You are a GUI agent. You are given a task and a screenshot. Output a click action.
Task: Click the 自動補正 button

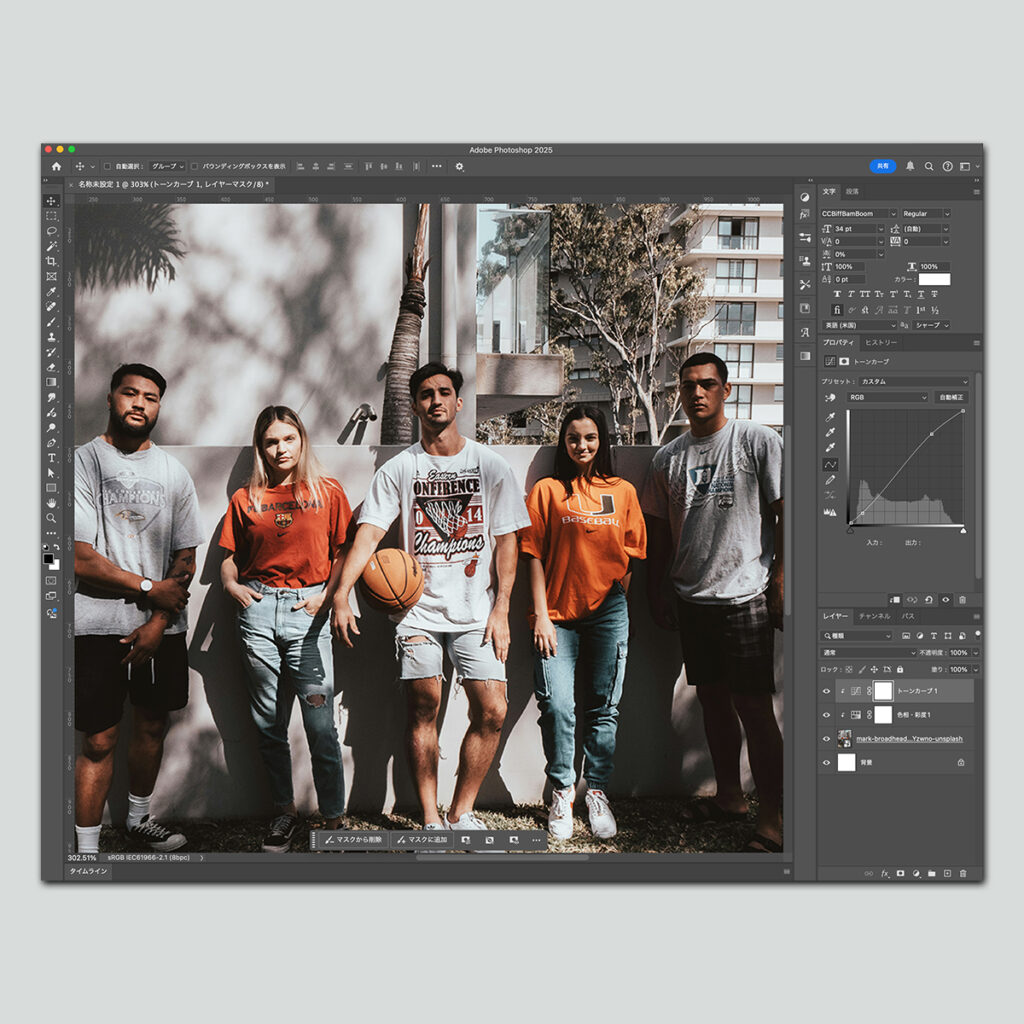pos(951,397)
